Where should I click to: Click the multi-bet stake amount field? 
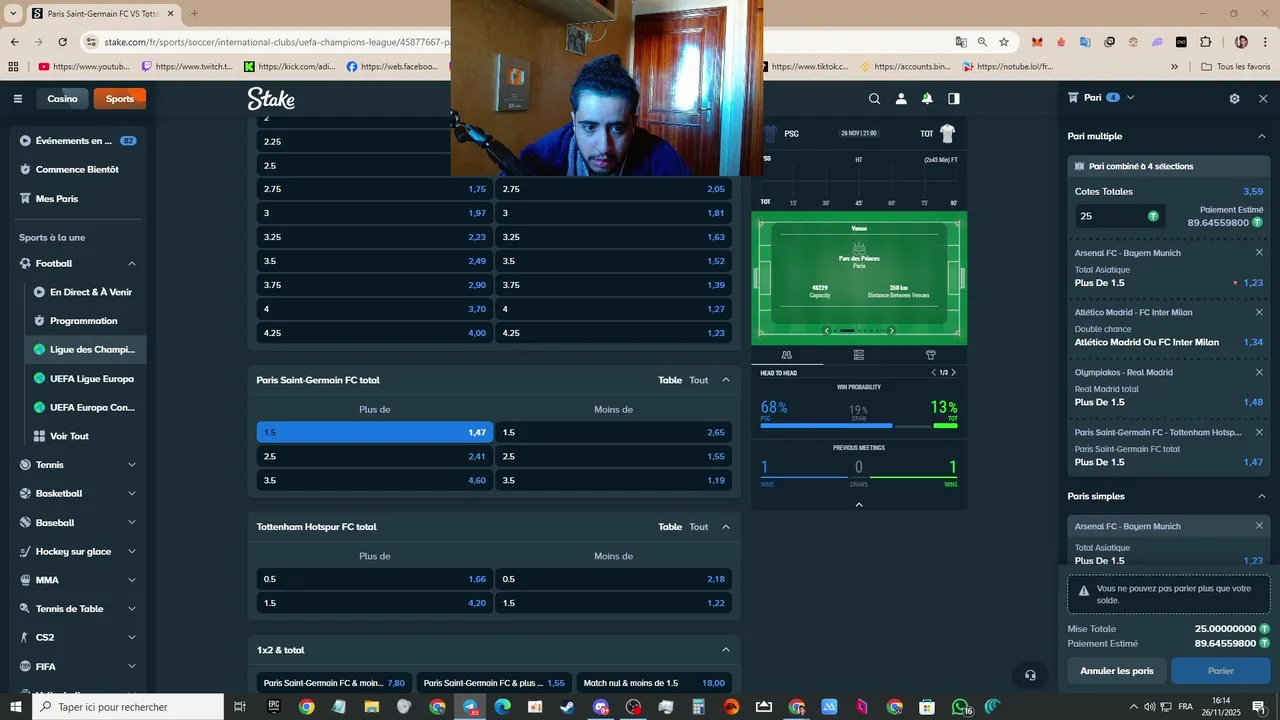(1119, 216)
